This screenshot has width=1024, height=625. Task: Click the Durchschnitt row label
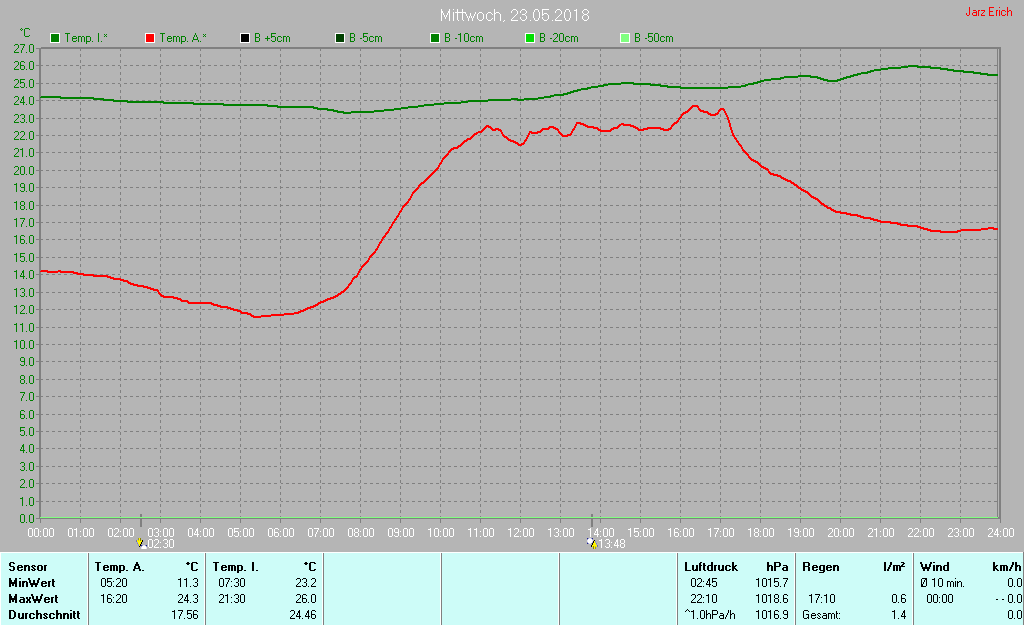pyautogui.click(x=44, y=615)
